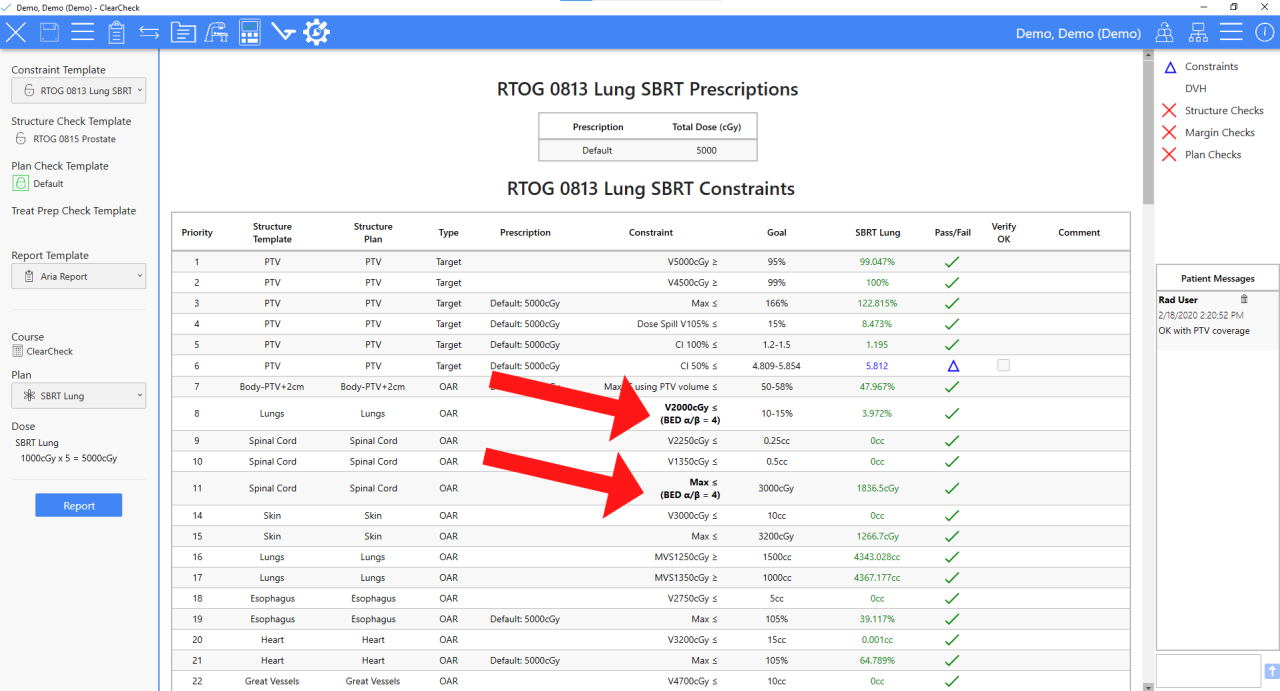Click the info circle icon
Screen dimensions: 1280x691
coord(1264,32)
